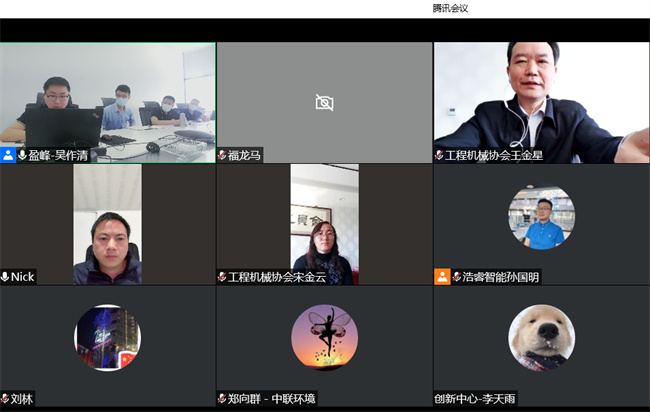
Task: Click the muted mic icon beside 刘林
Action: (5, 399)
